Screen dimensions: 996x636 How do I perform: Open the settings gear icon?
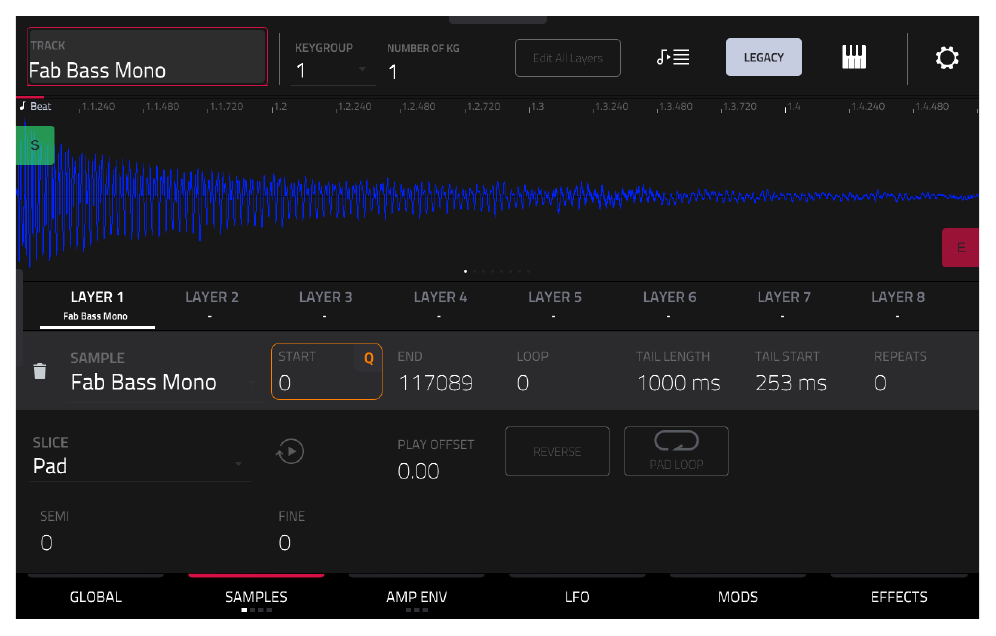pos(946,58)
